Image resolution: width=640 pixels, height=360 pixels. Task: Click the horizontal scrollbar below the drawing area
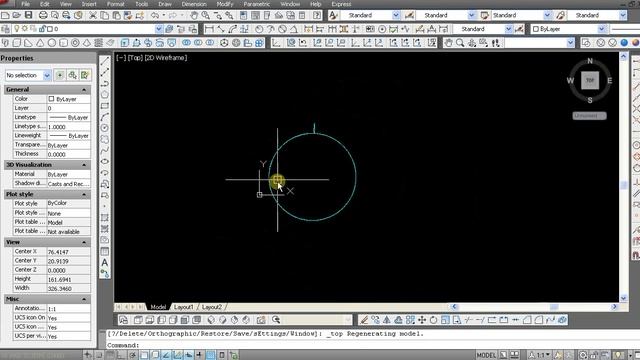535,307
